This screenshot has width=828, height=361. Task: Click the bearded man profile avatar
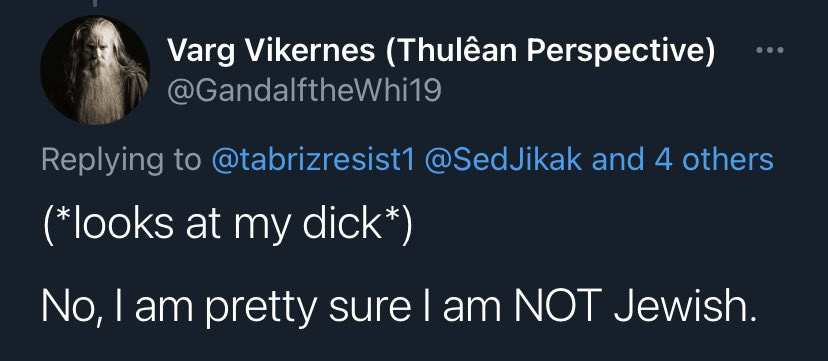(95, 70)
